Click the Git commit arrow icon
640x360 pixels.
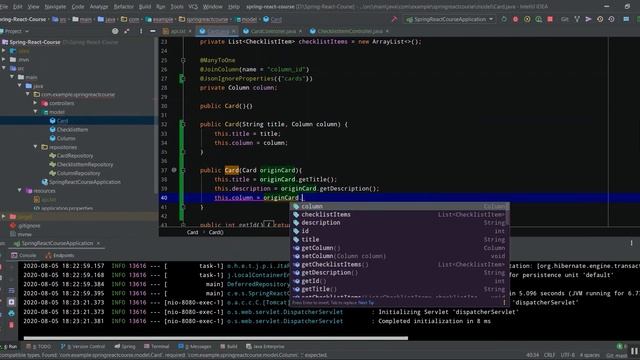click(x=588, y=19)
